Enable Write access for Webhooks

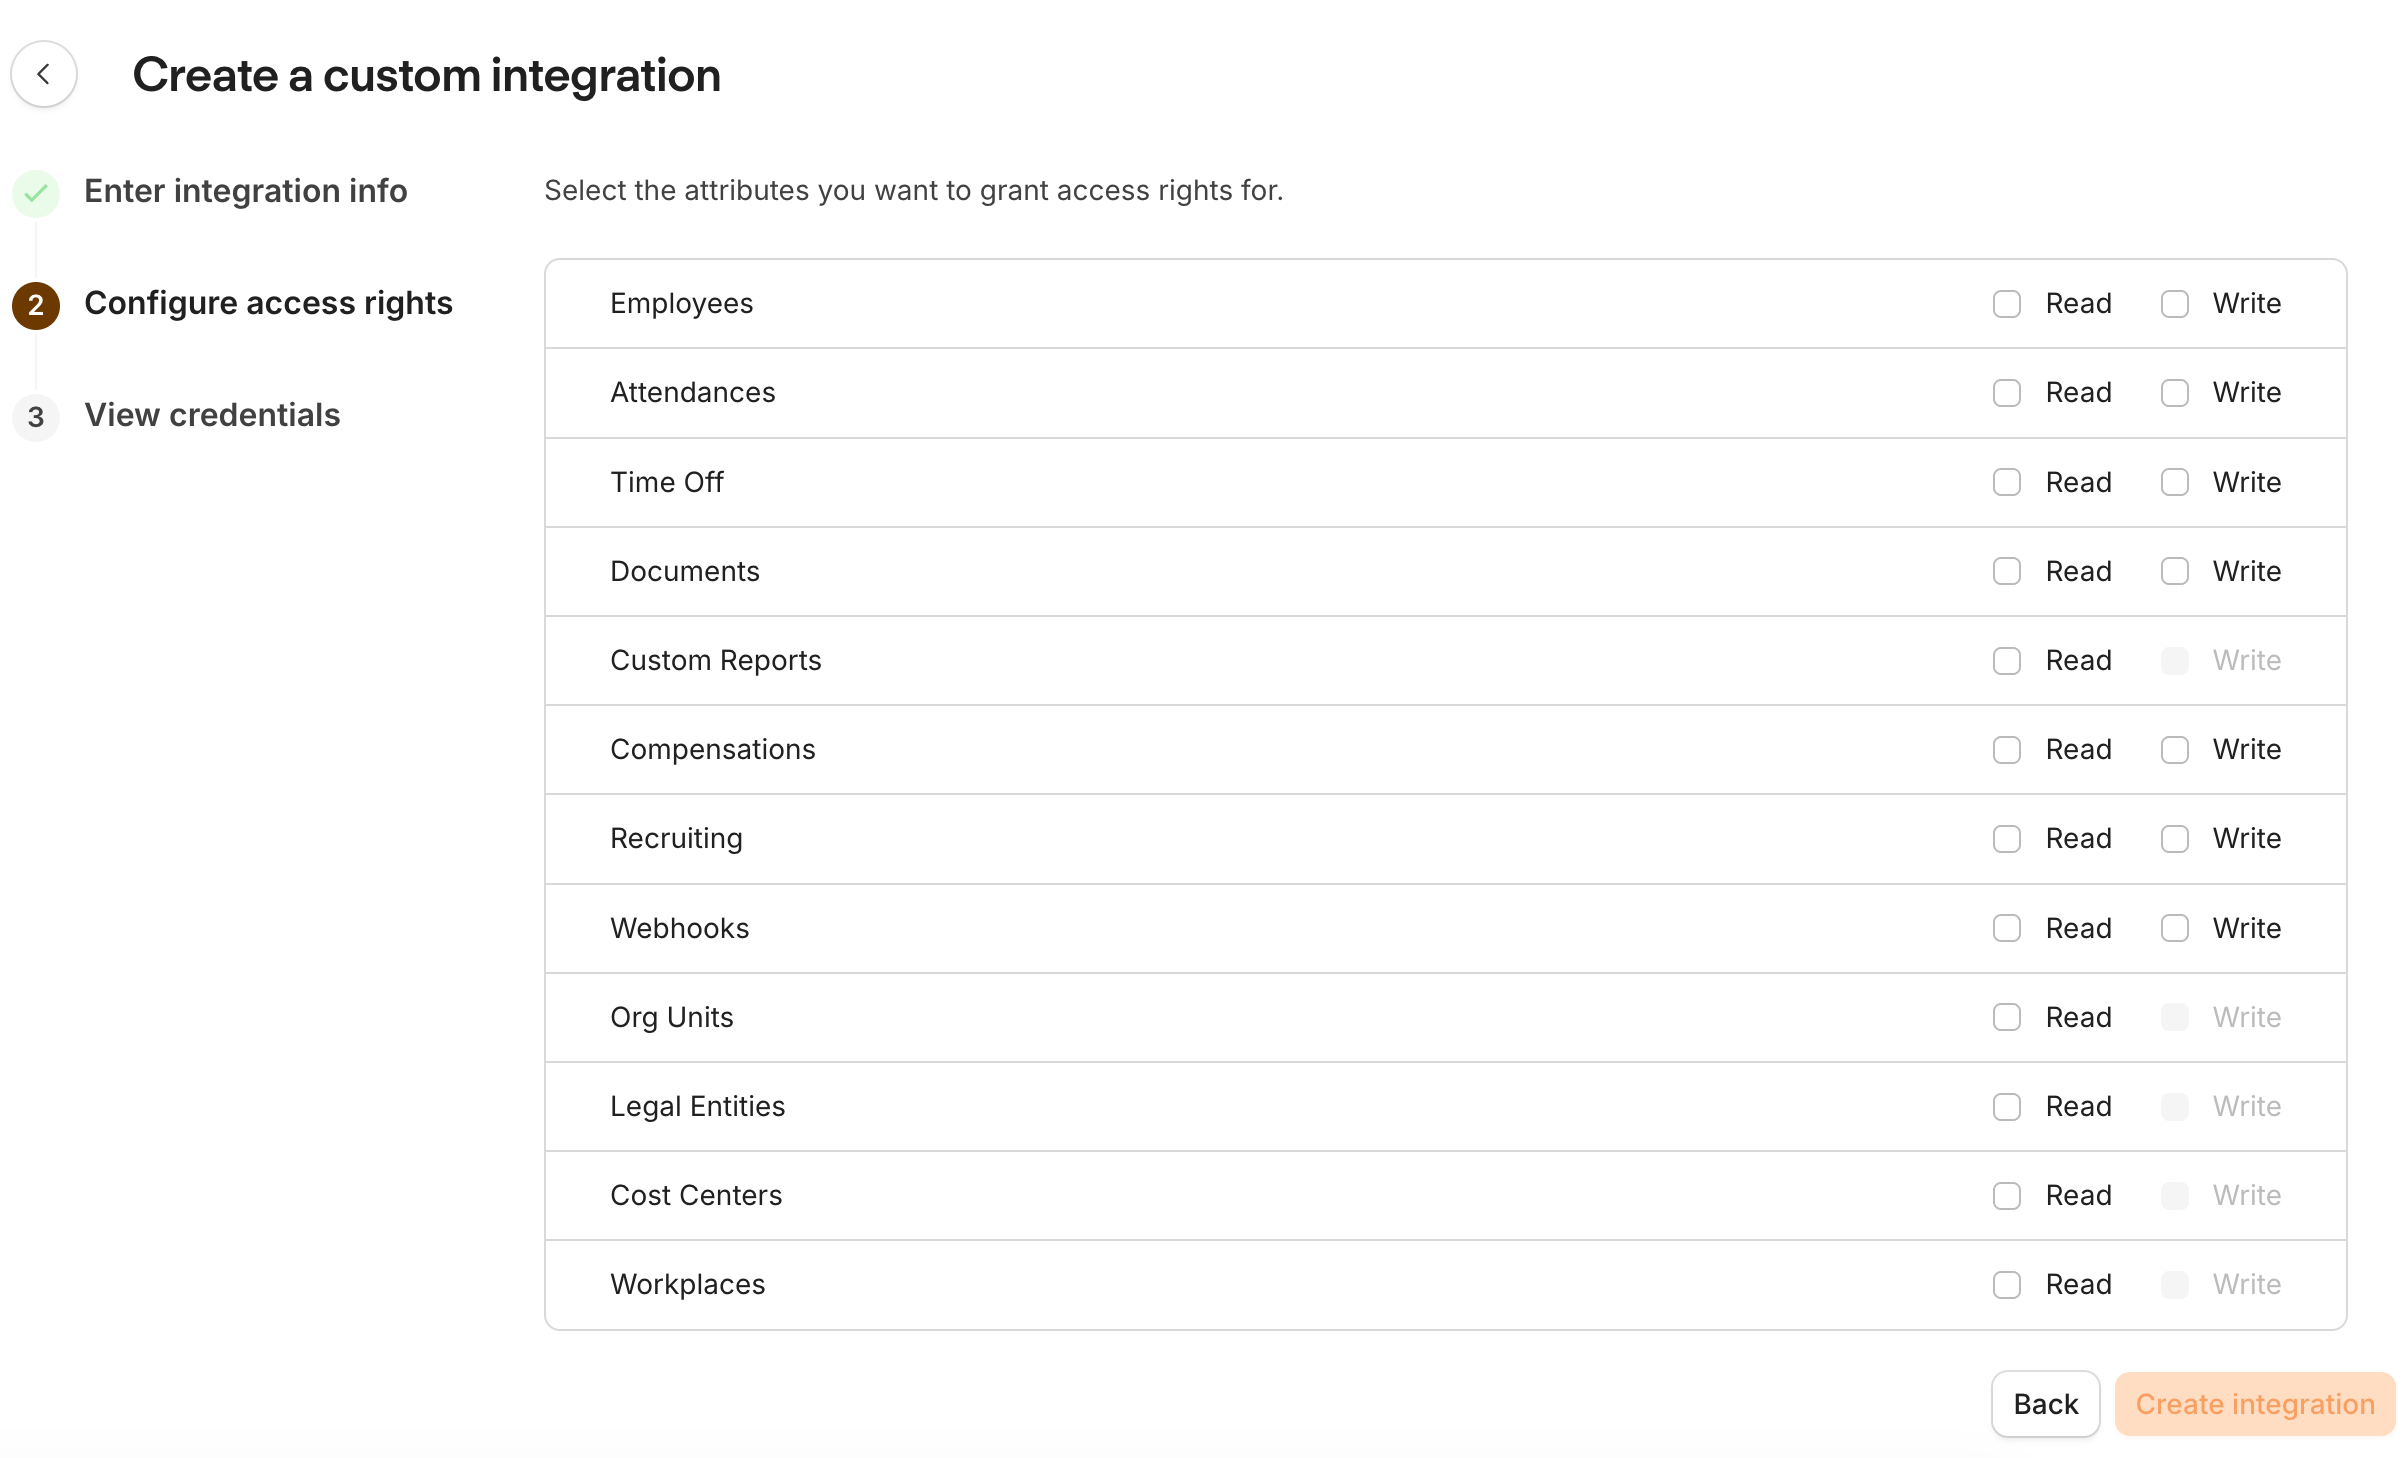click(x=2174, y=928)
